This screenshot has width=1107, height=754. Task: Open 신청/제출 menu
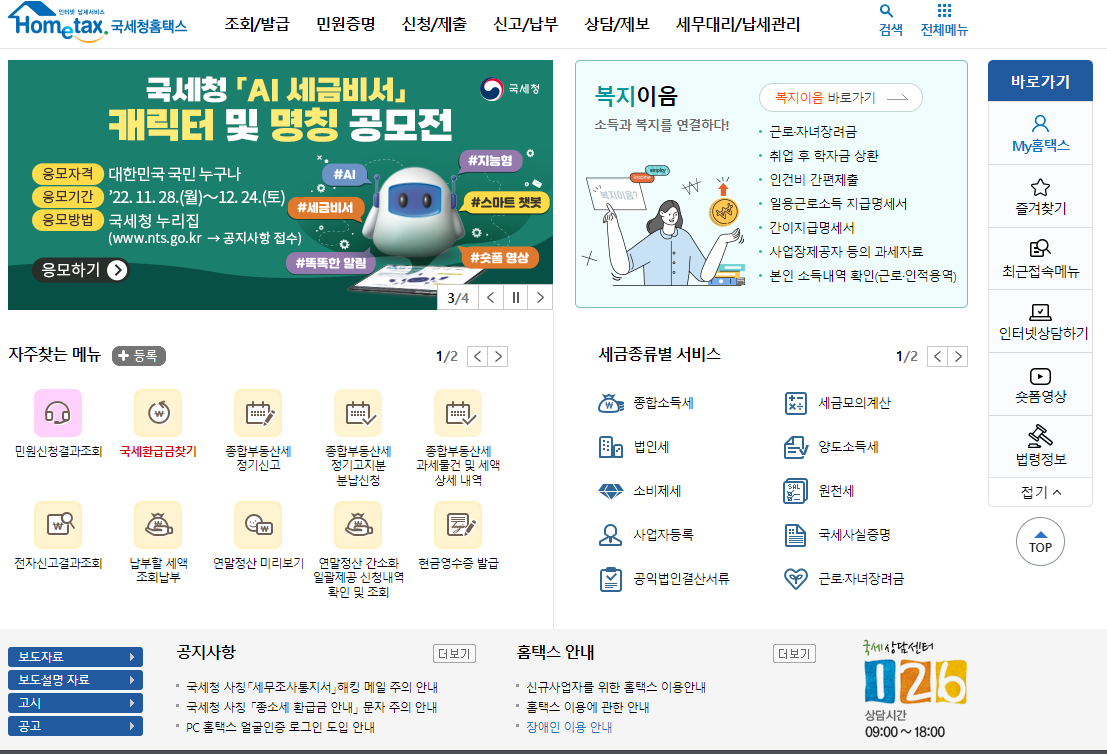click(434, 24)
